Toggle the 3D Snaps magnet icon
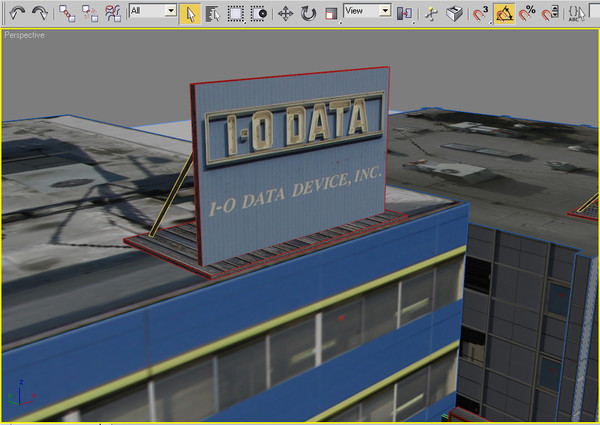Viewport: 600px width, 425px height. [481, 14]
